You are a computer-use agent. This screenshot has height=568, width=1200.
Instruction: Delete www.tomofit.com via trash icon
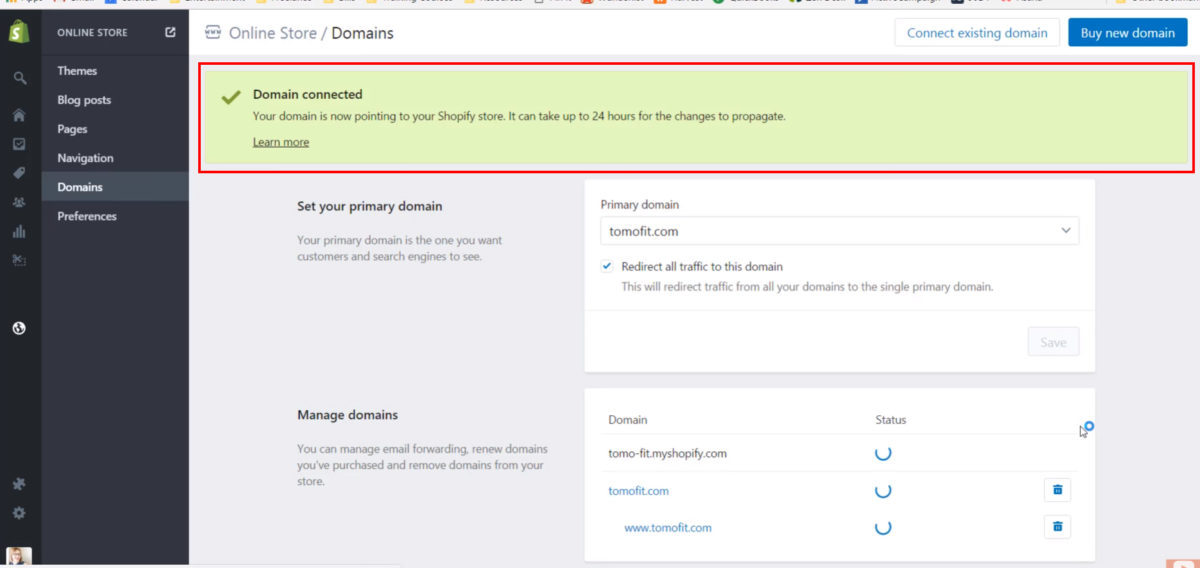click(x=1057, y=527)
